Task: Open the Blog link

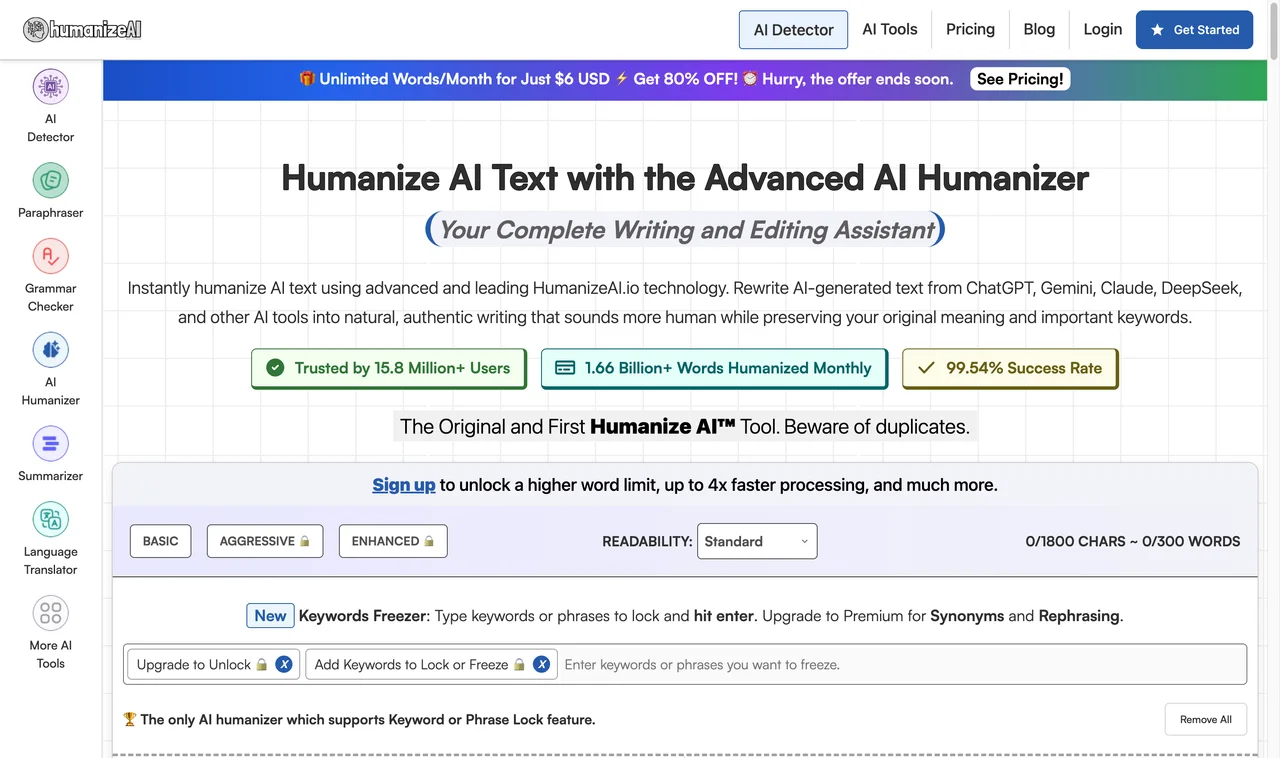Action: [x=1039, y=29]
